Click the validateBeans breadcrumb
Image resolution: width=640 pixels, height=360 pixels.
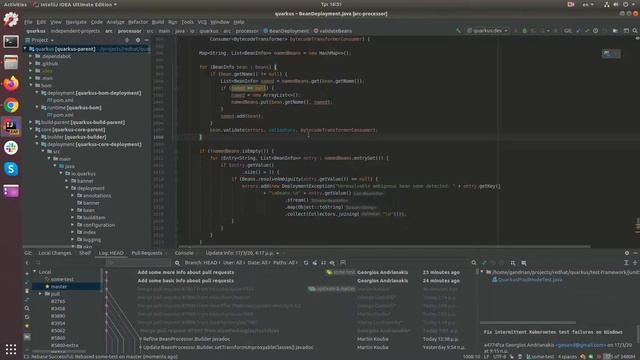click(332, 31)
